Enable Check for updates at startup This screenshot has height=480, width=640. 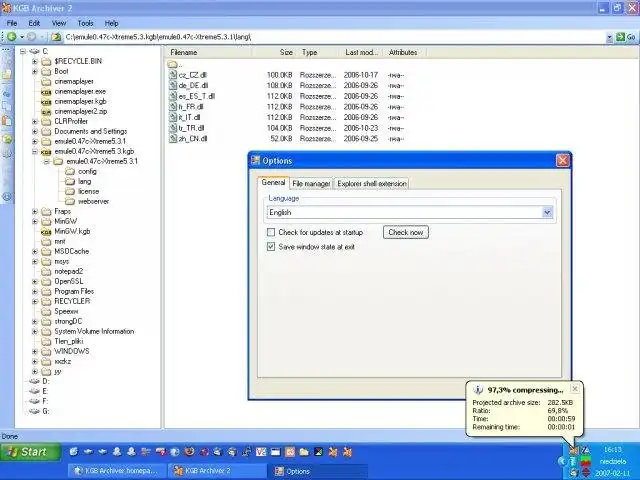271,232
